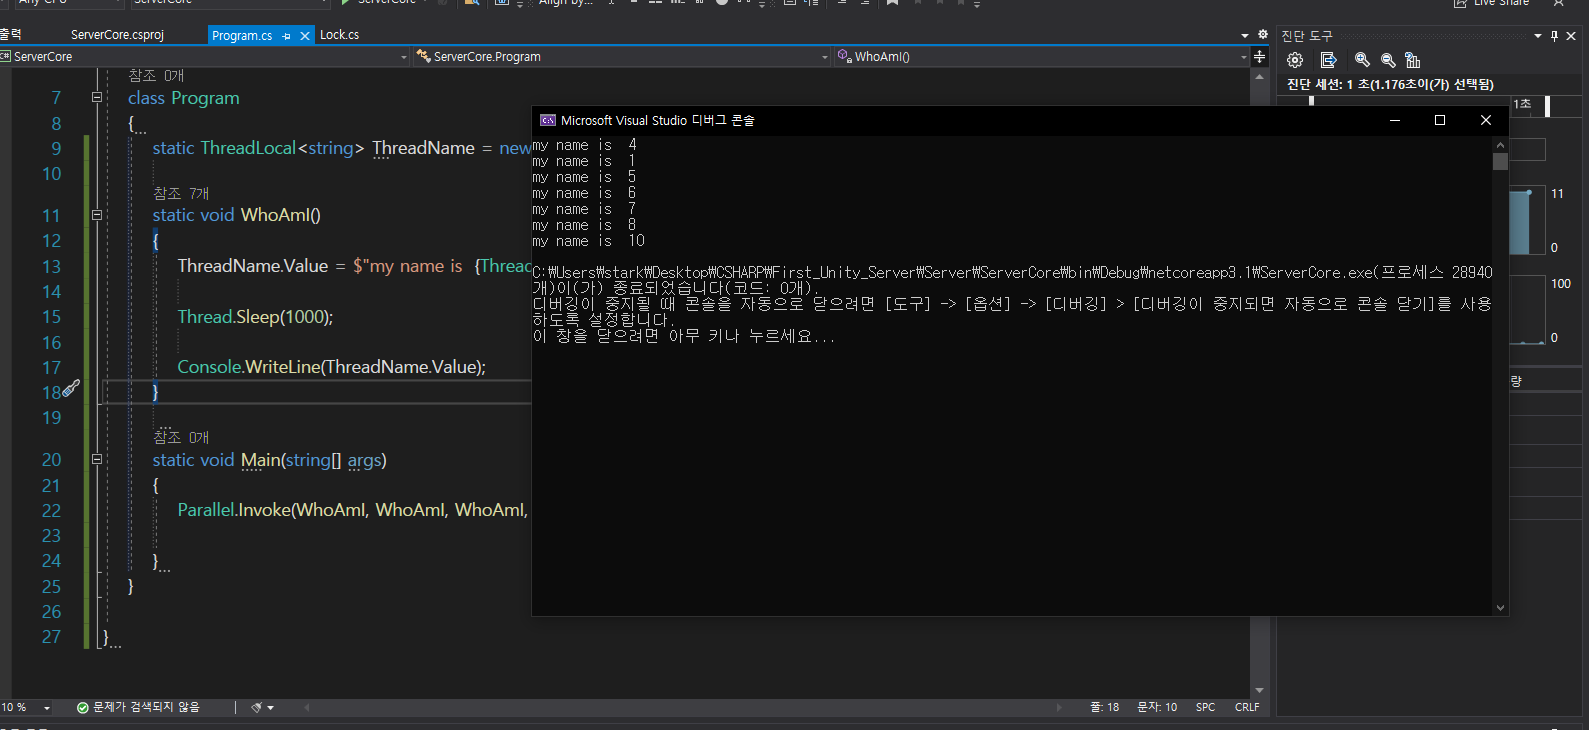Click the diagnostics export output icon
The width and height of the screenshot is (1589, 730).
(x=1328, y=60)
